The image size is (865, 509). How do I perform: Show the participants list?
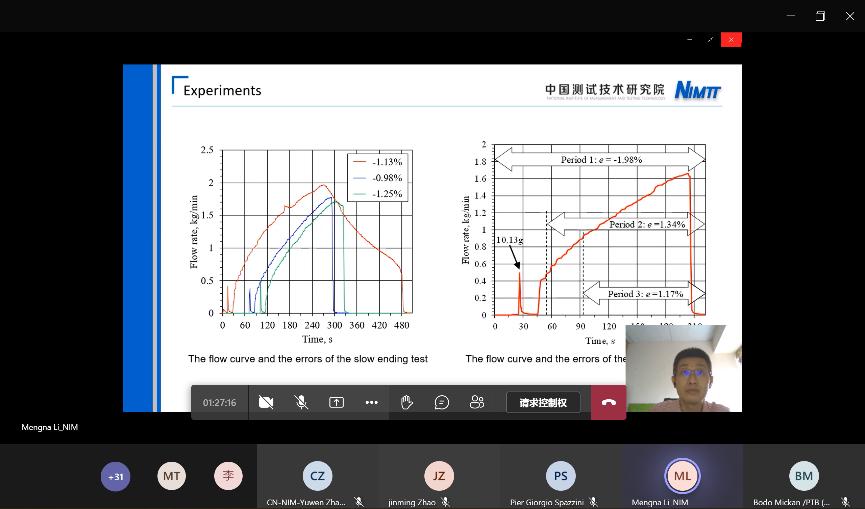pos(477,402)
